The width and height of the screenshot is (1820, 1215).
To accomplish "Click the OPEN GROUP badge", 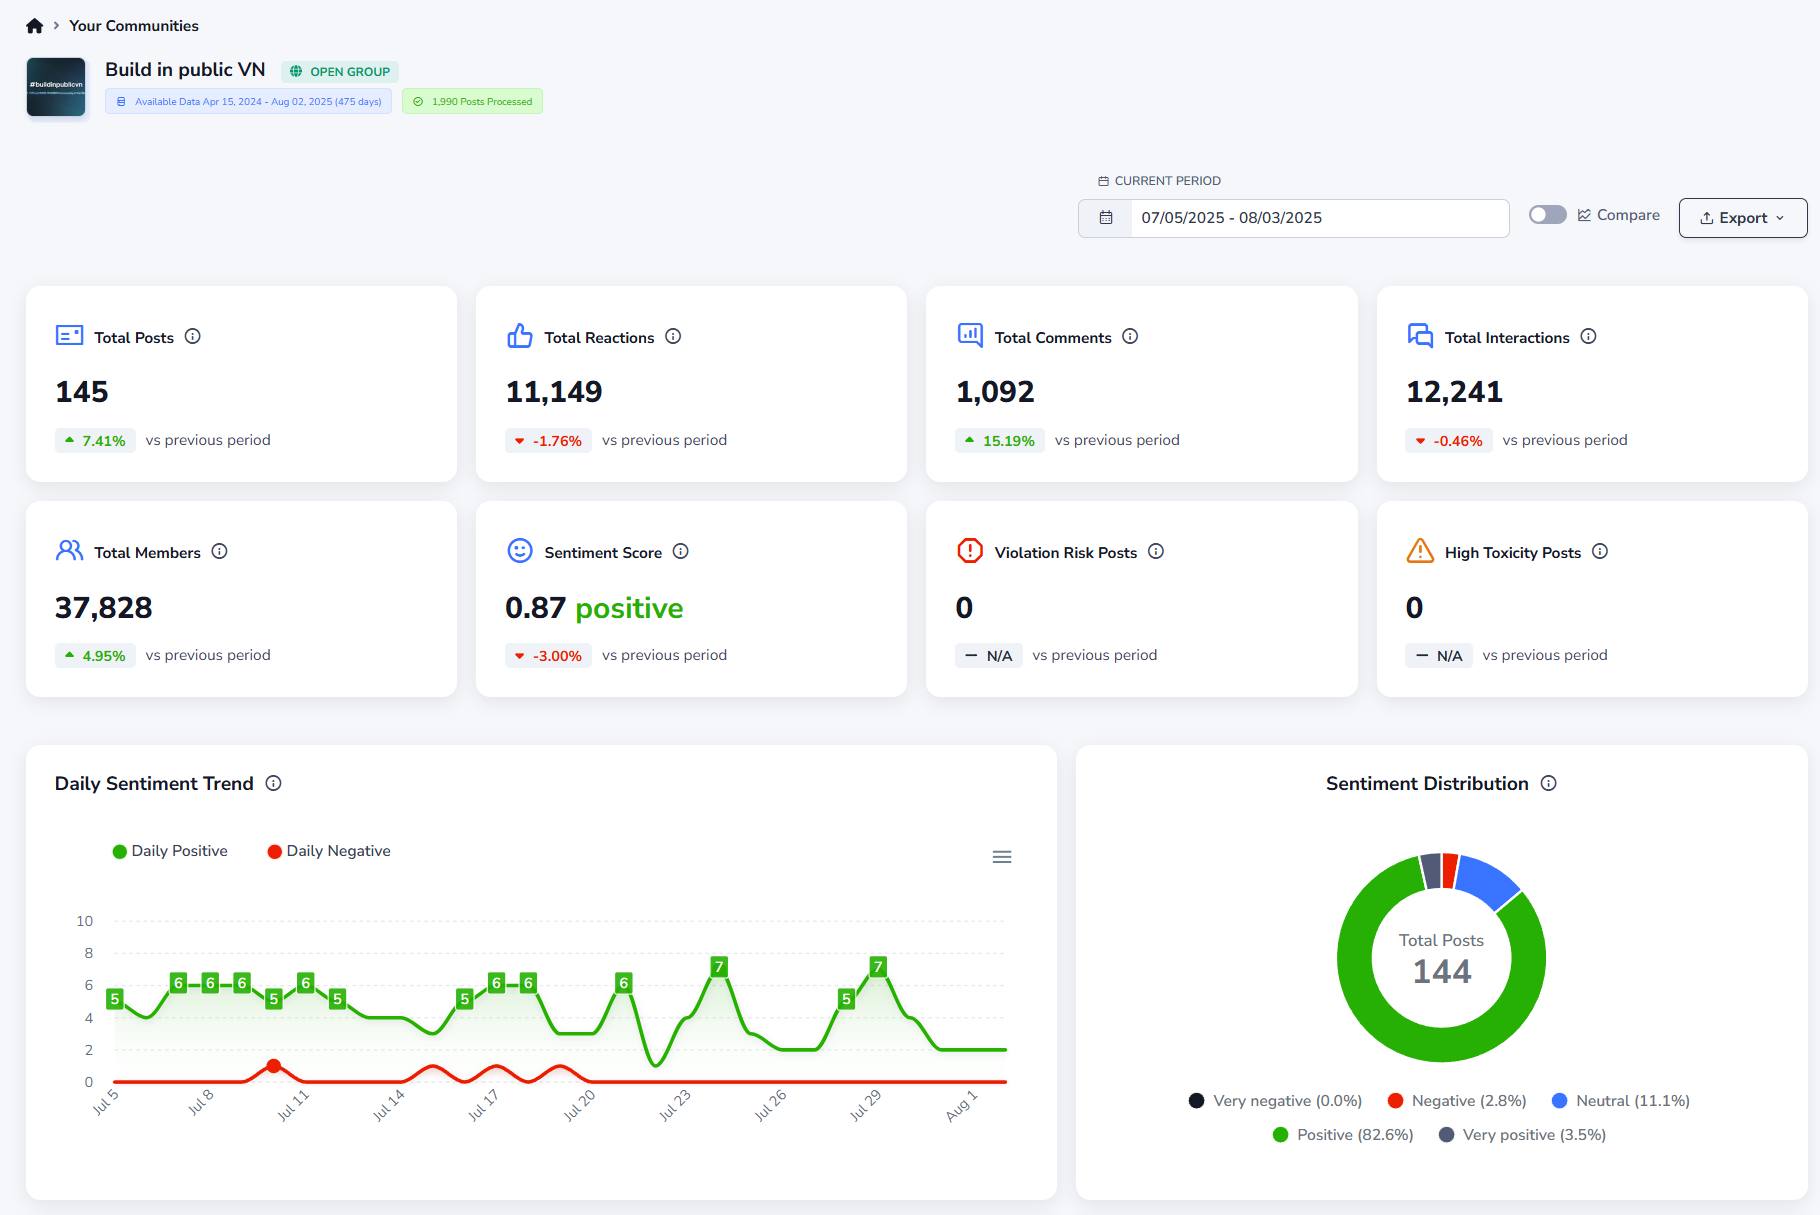I will pyautogui.click(x=340, y=72).
